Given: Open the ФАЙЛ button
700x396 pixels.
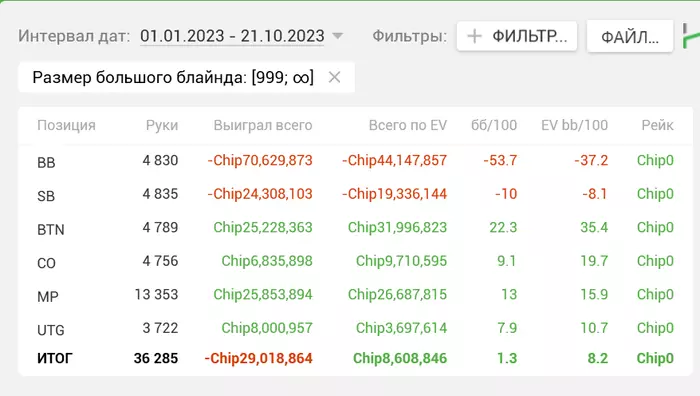Looking at the screenshot, I should pyautogui.click(x=630, y=36).
